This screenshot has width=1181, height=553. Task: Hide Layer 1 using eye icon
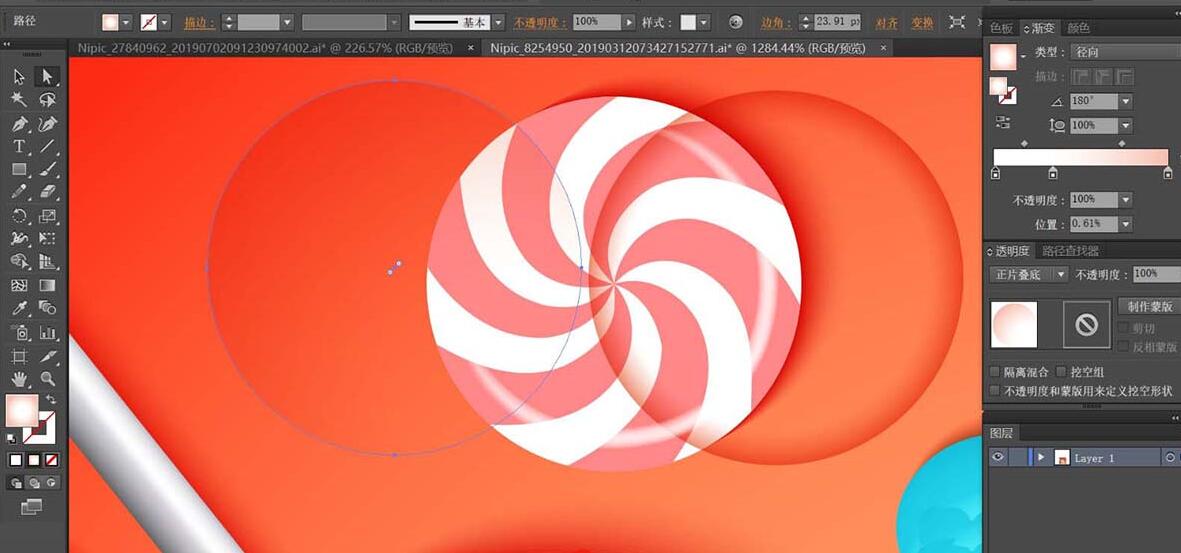coord(997,458)
